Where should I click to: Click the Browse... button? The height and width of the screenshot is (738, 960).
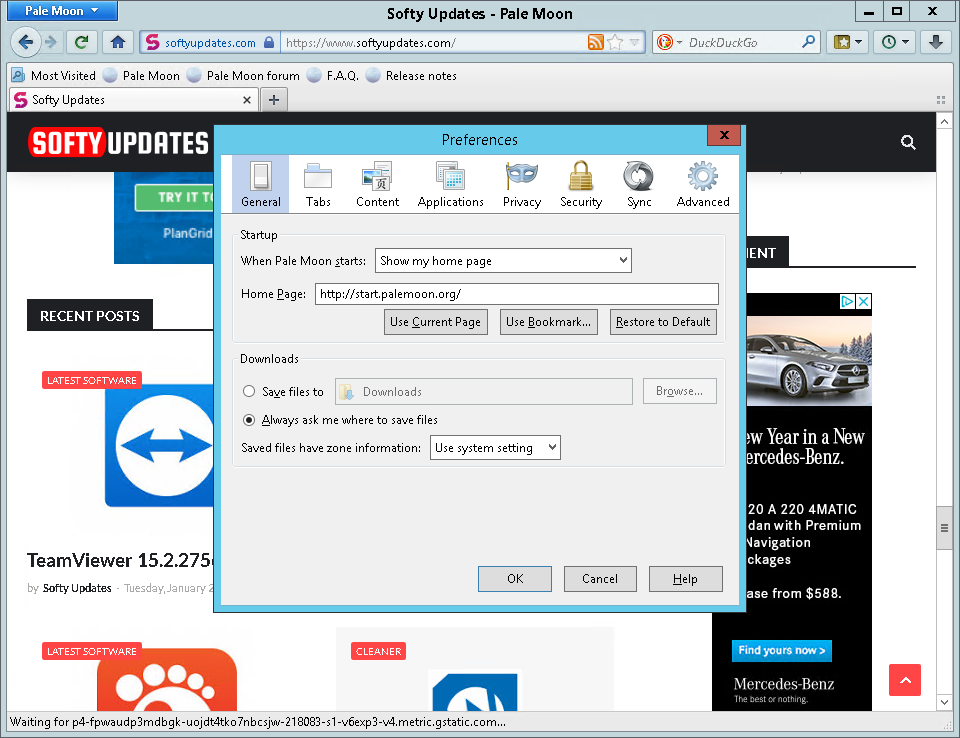(x=679, y=391)
